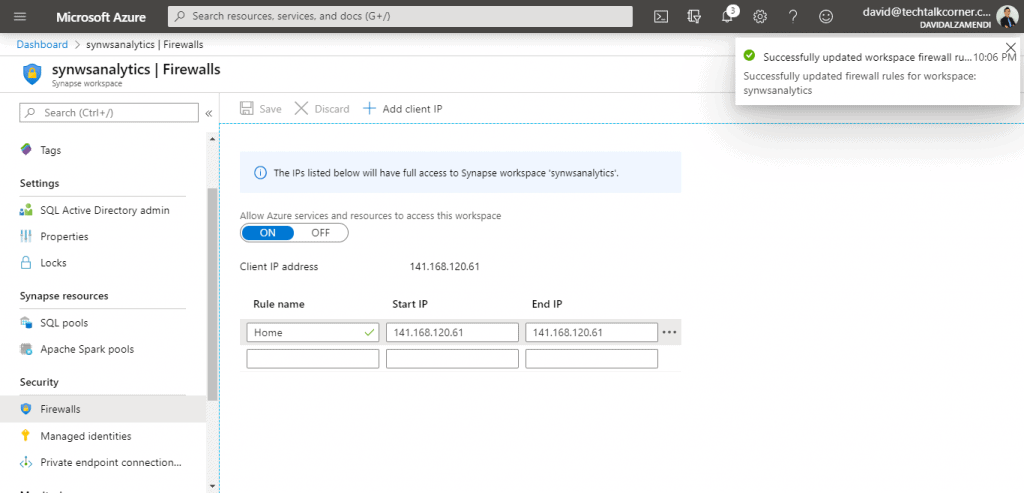Screen dimensions: 1024x493
Task: Turn ON Allow Azure services access
Action: click(x=268, y=232)
